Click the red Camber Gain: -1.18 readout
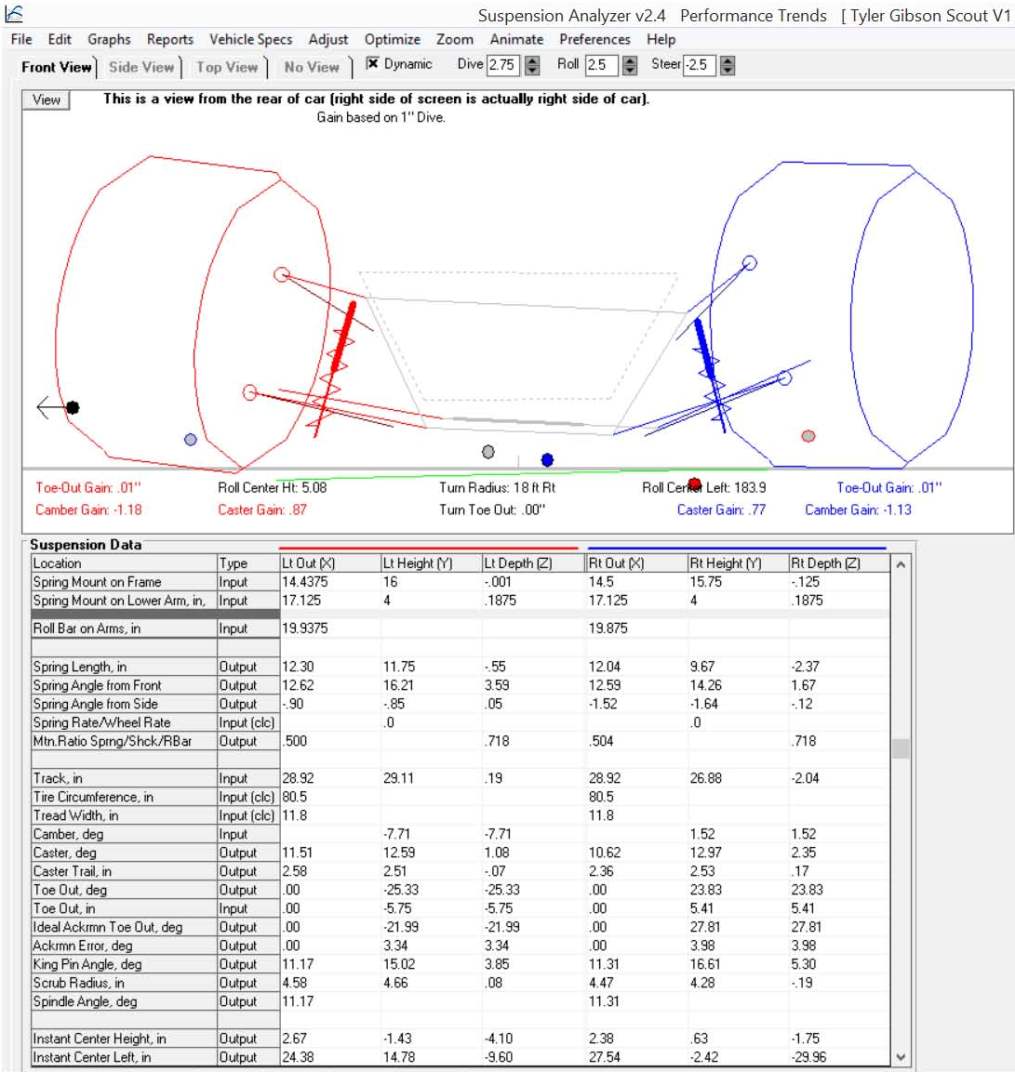The width and height of the screenshot is (1015, 1072). [88, 509]
